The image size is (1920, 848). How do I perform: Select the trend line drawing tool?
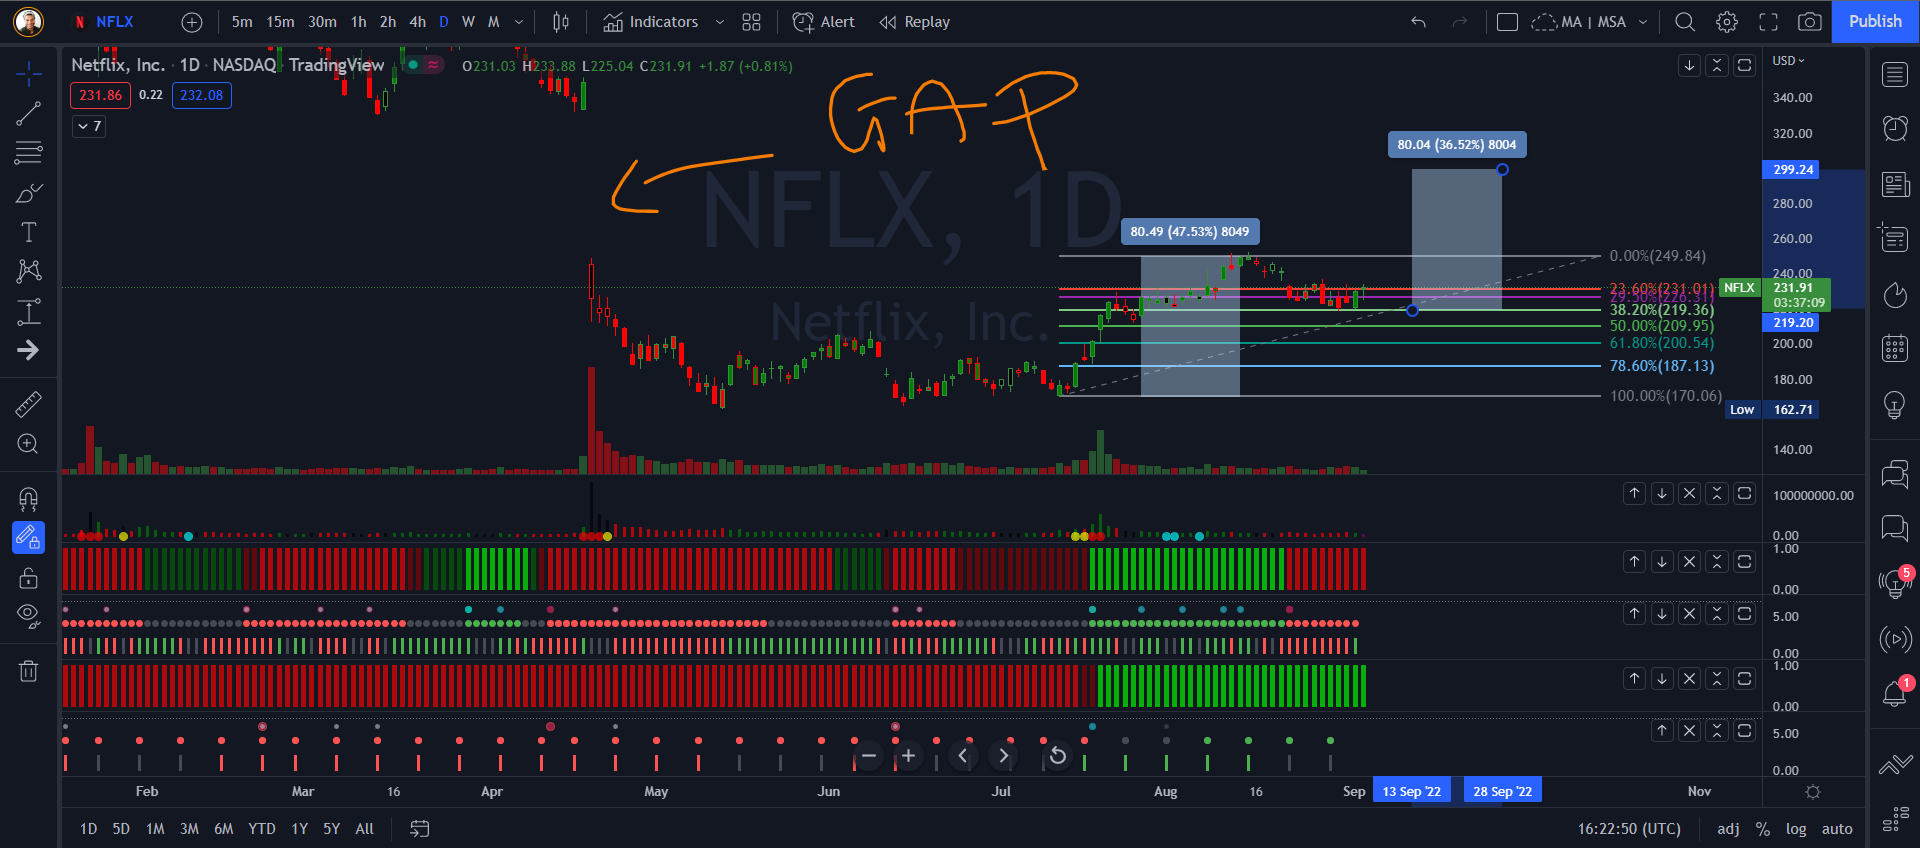point(28,113)
